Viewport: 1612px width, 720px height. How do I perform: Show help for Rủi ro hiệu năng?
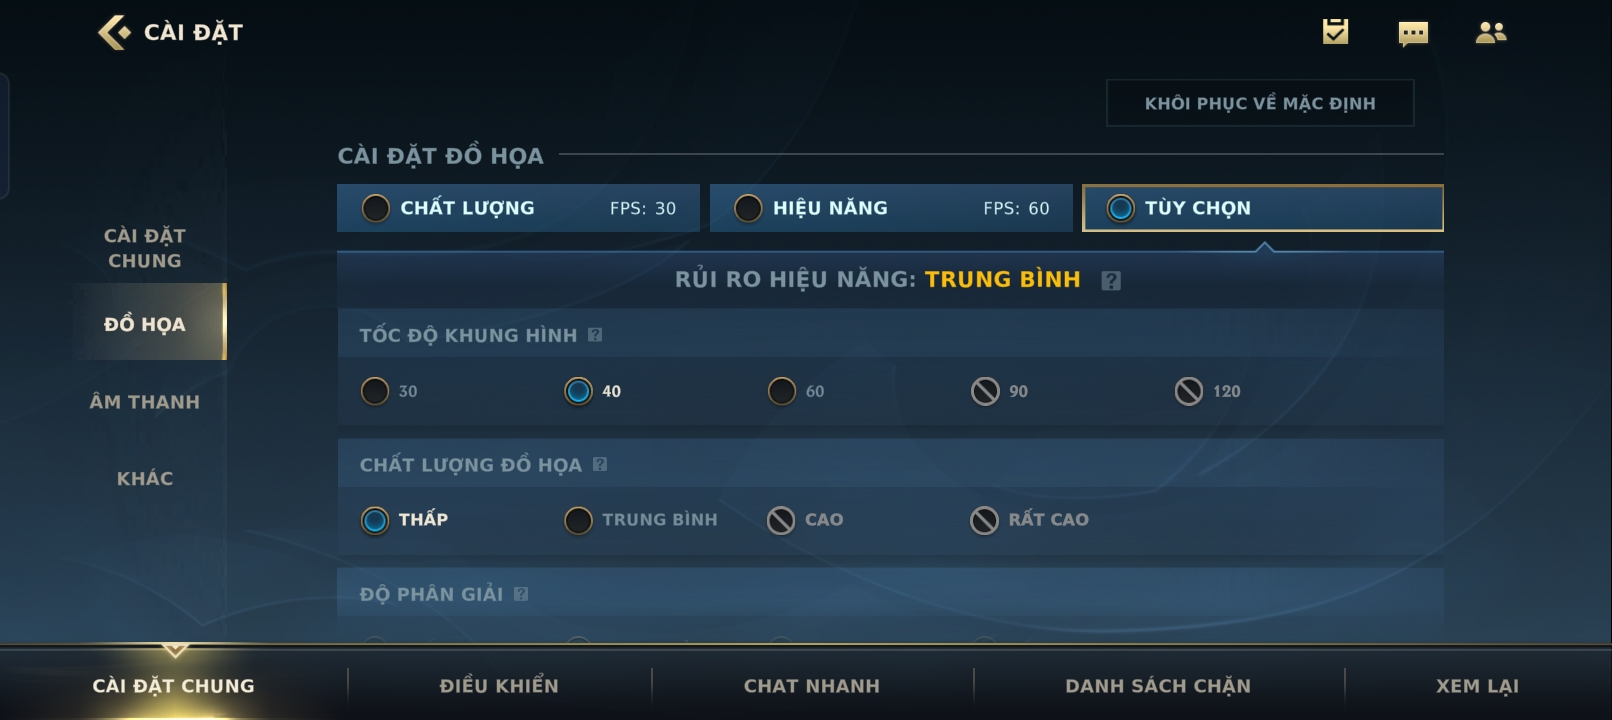1111,281
